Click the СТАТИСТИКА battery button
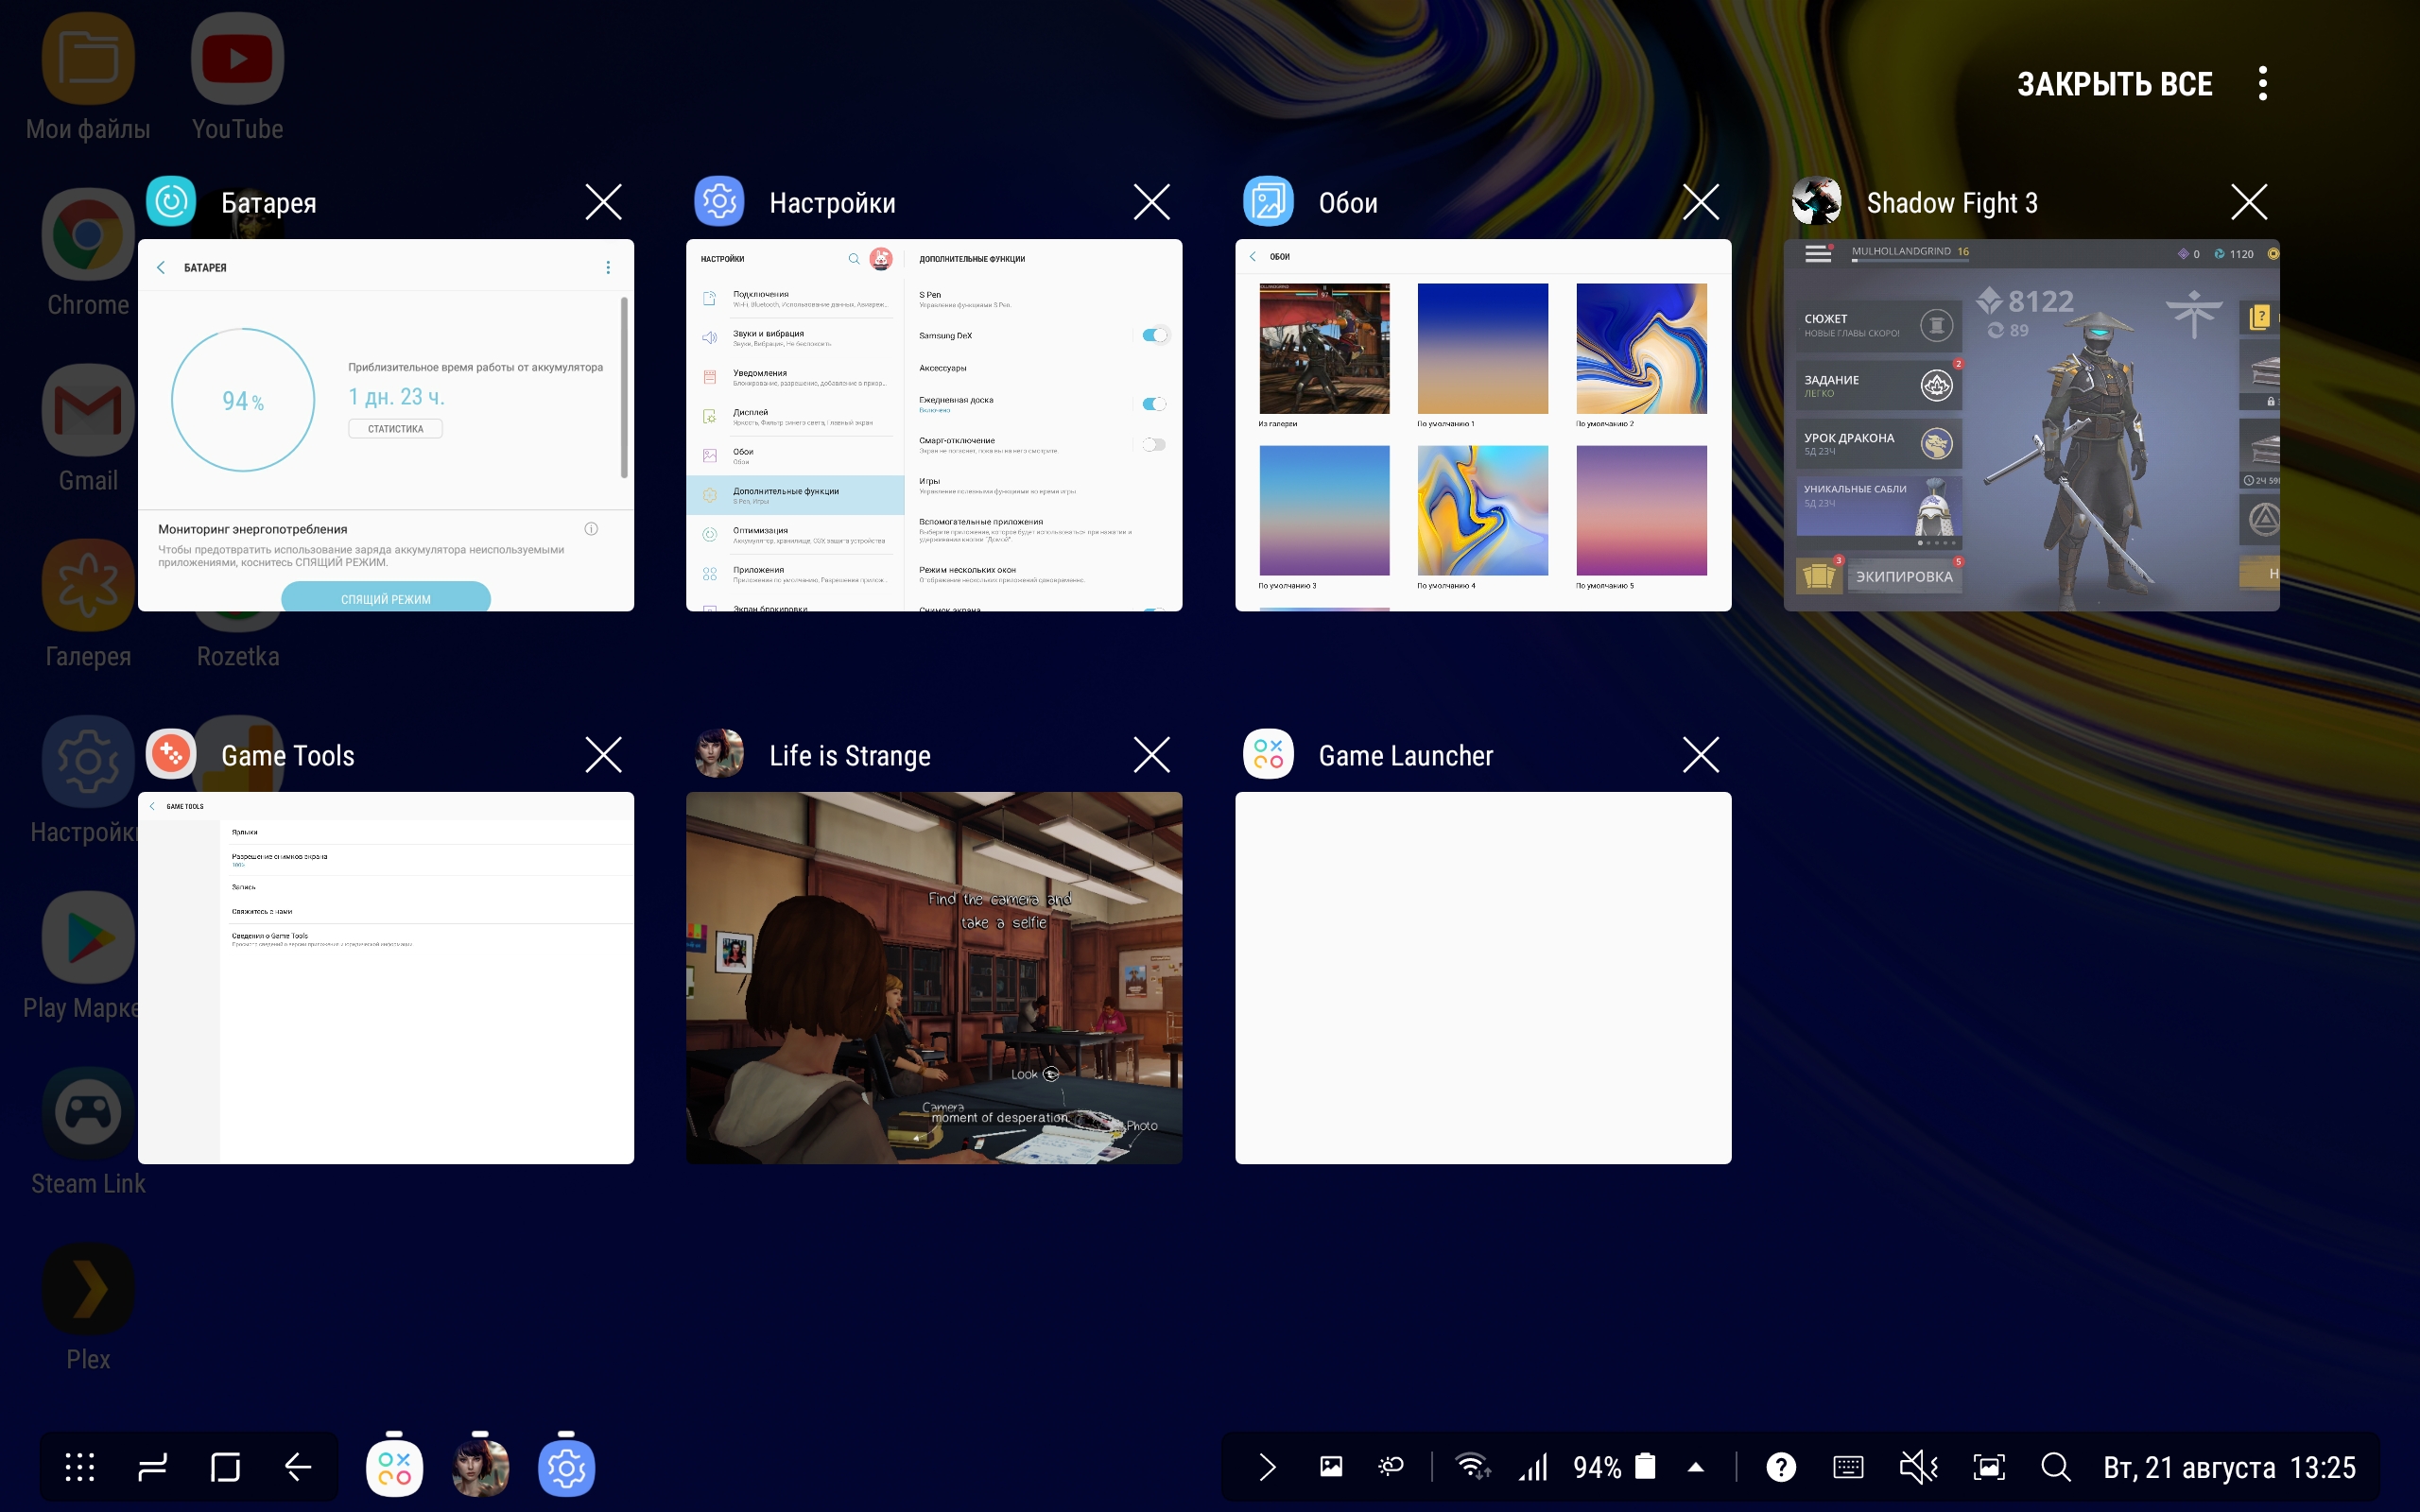Screen dimensions: 2420x1512 coord(395,429)
